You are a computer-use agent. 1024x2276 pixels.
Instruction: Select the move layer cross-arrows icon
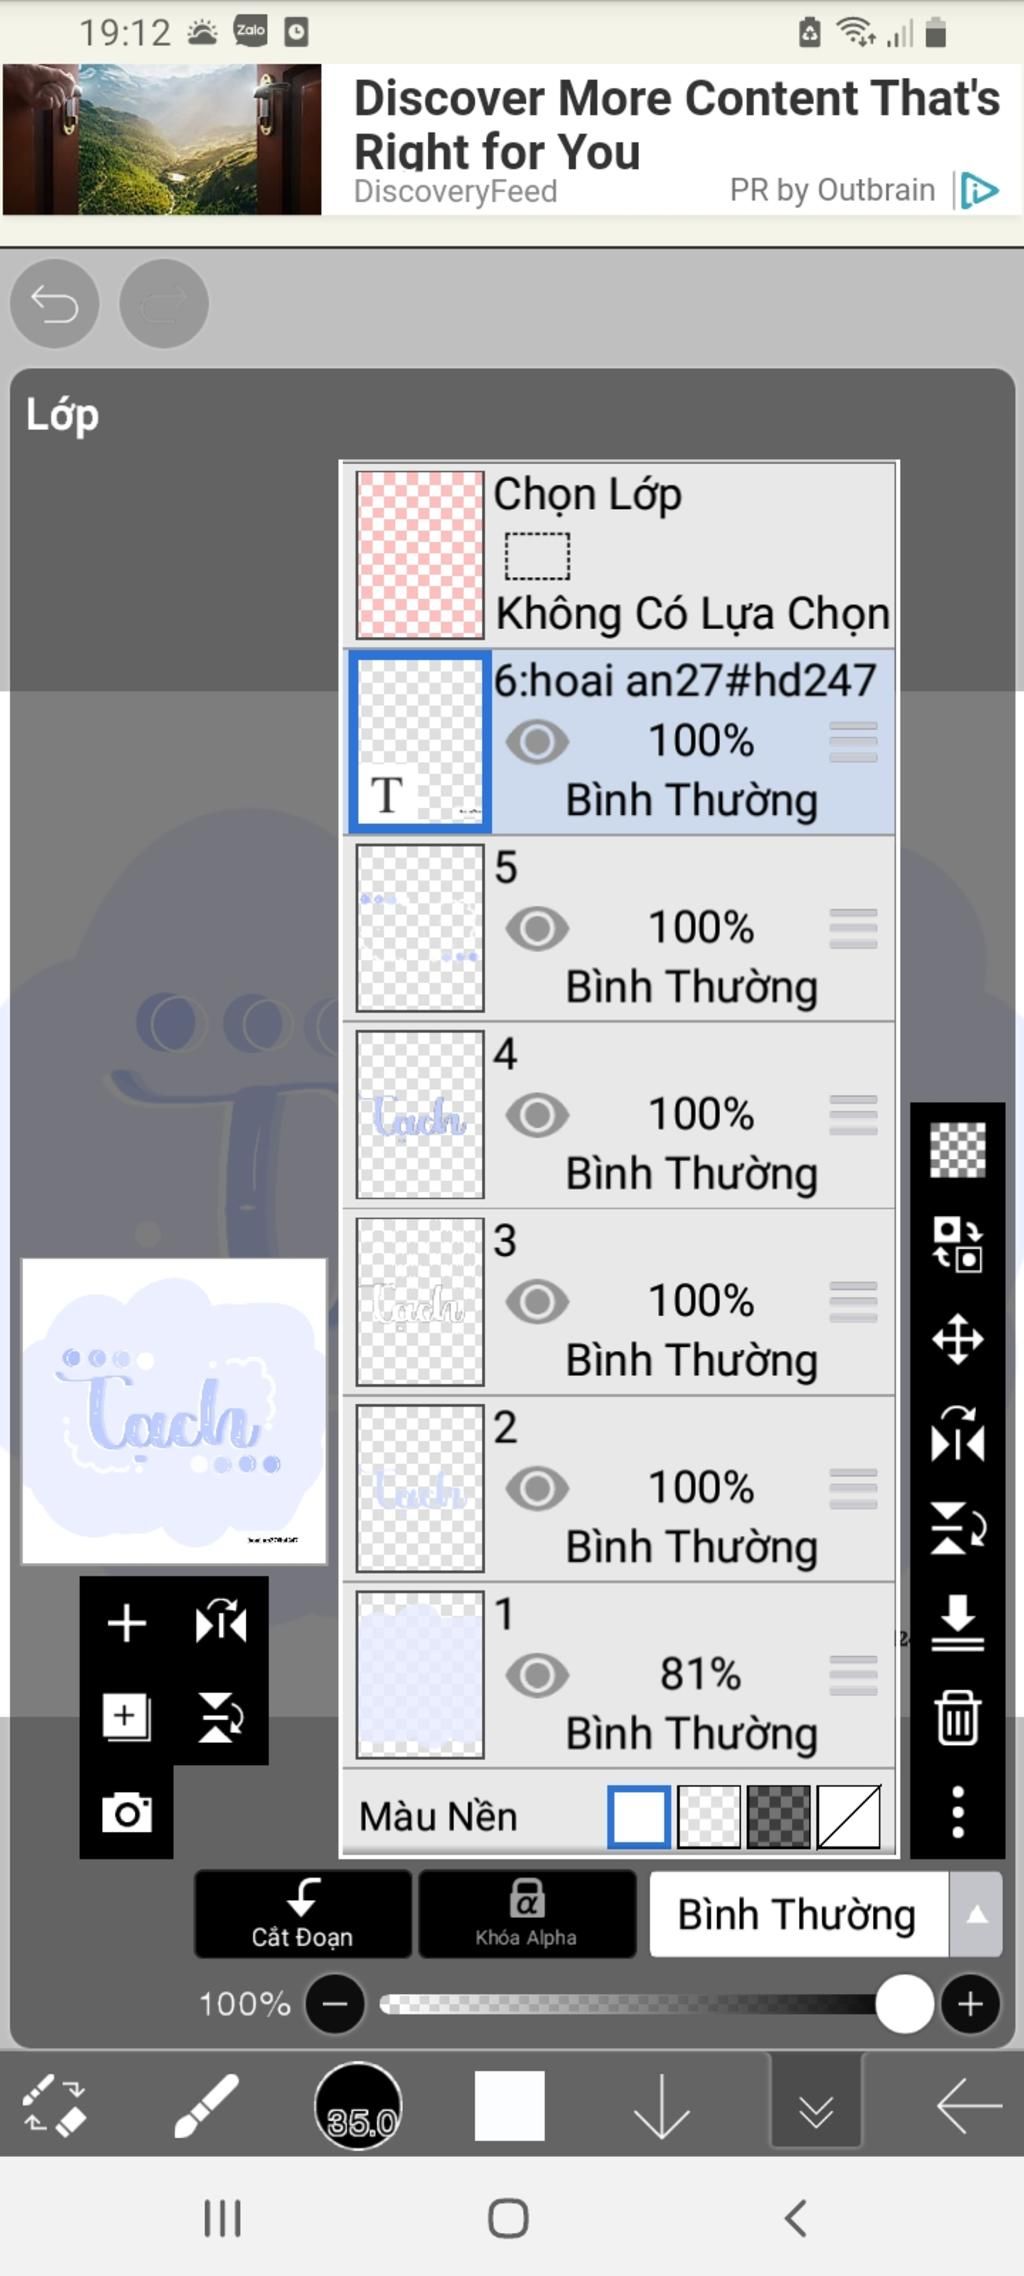(957, 1339)
